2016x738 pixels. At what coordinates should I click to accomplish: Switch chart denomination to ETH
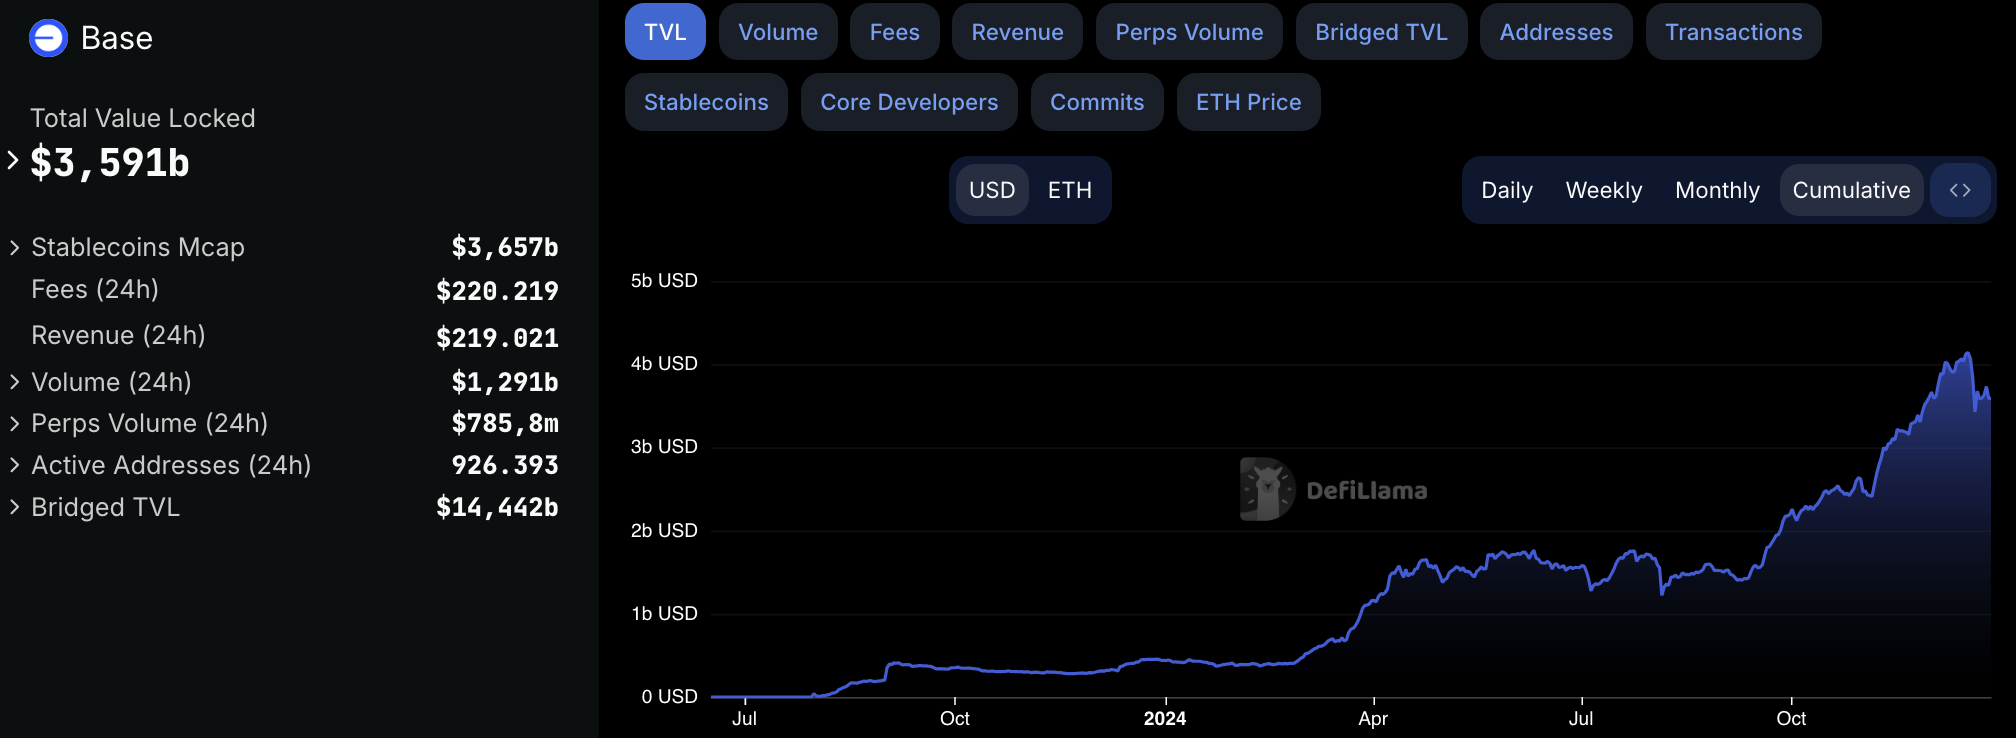1070,190
